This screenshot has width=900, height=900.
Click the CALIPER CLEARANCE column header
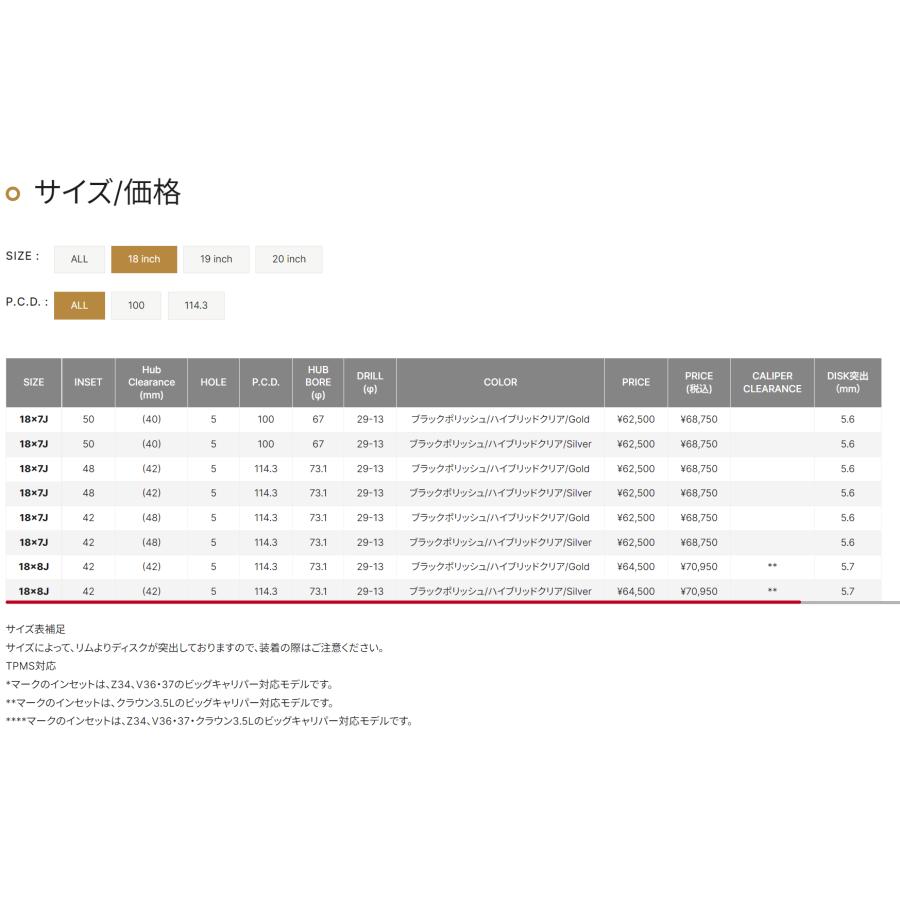coord(772,382)
